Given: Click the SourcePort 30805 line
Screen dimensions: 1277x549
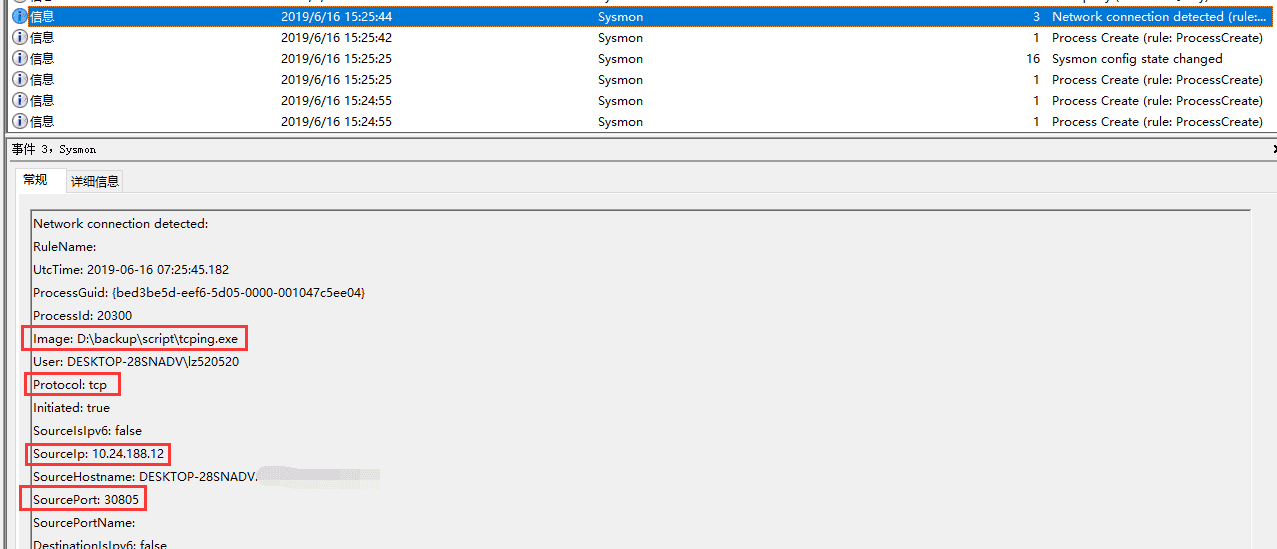Looking at the screenshot, I should pyautogui.click(x=85, y=500).
